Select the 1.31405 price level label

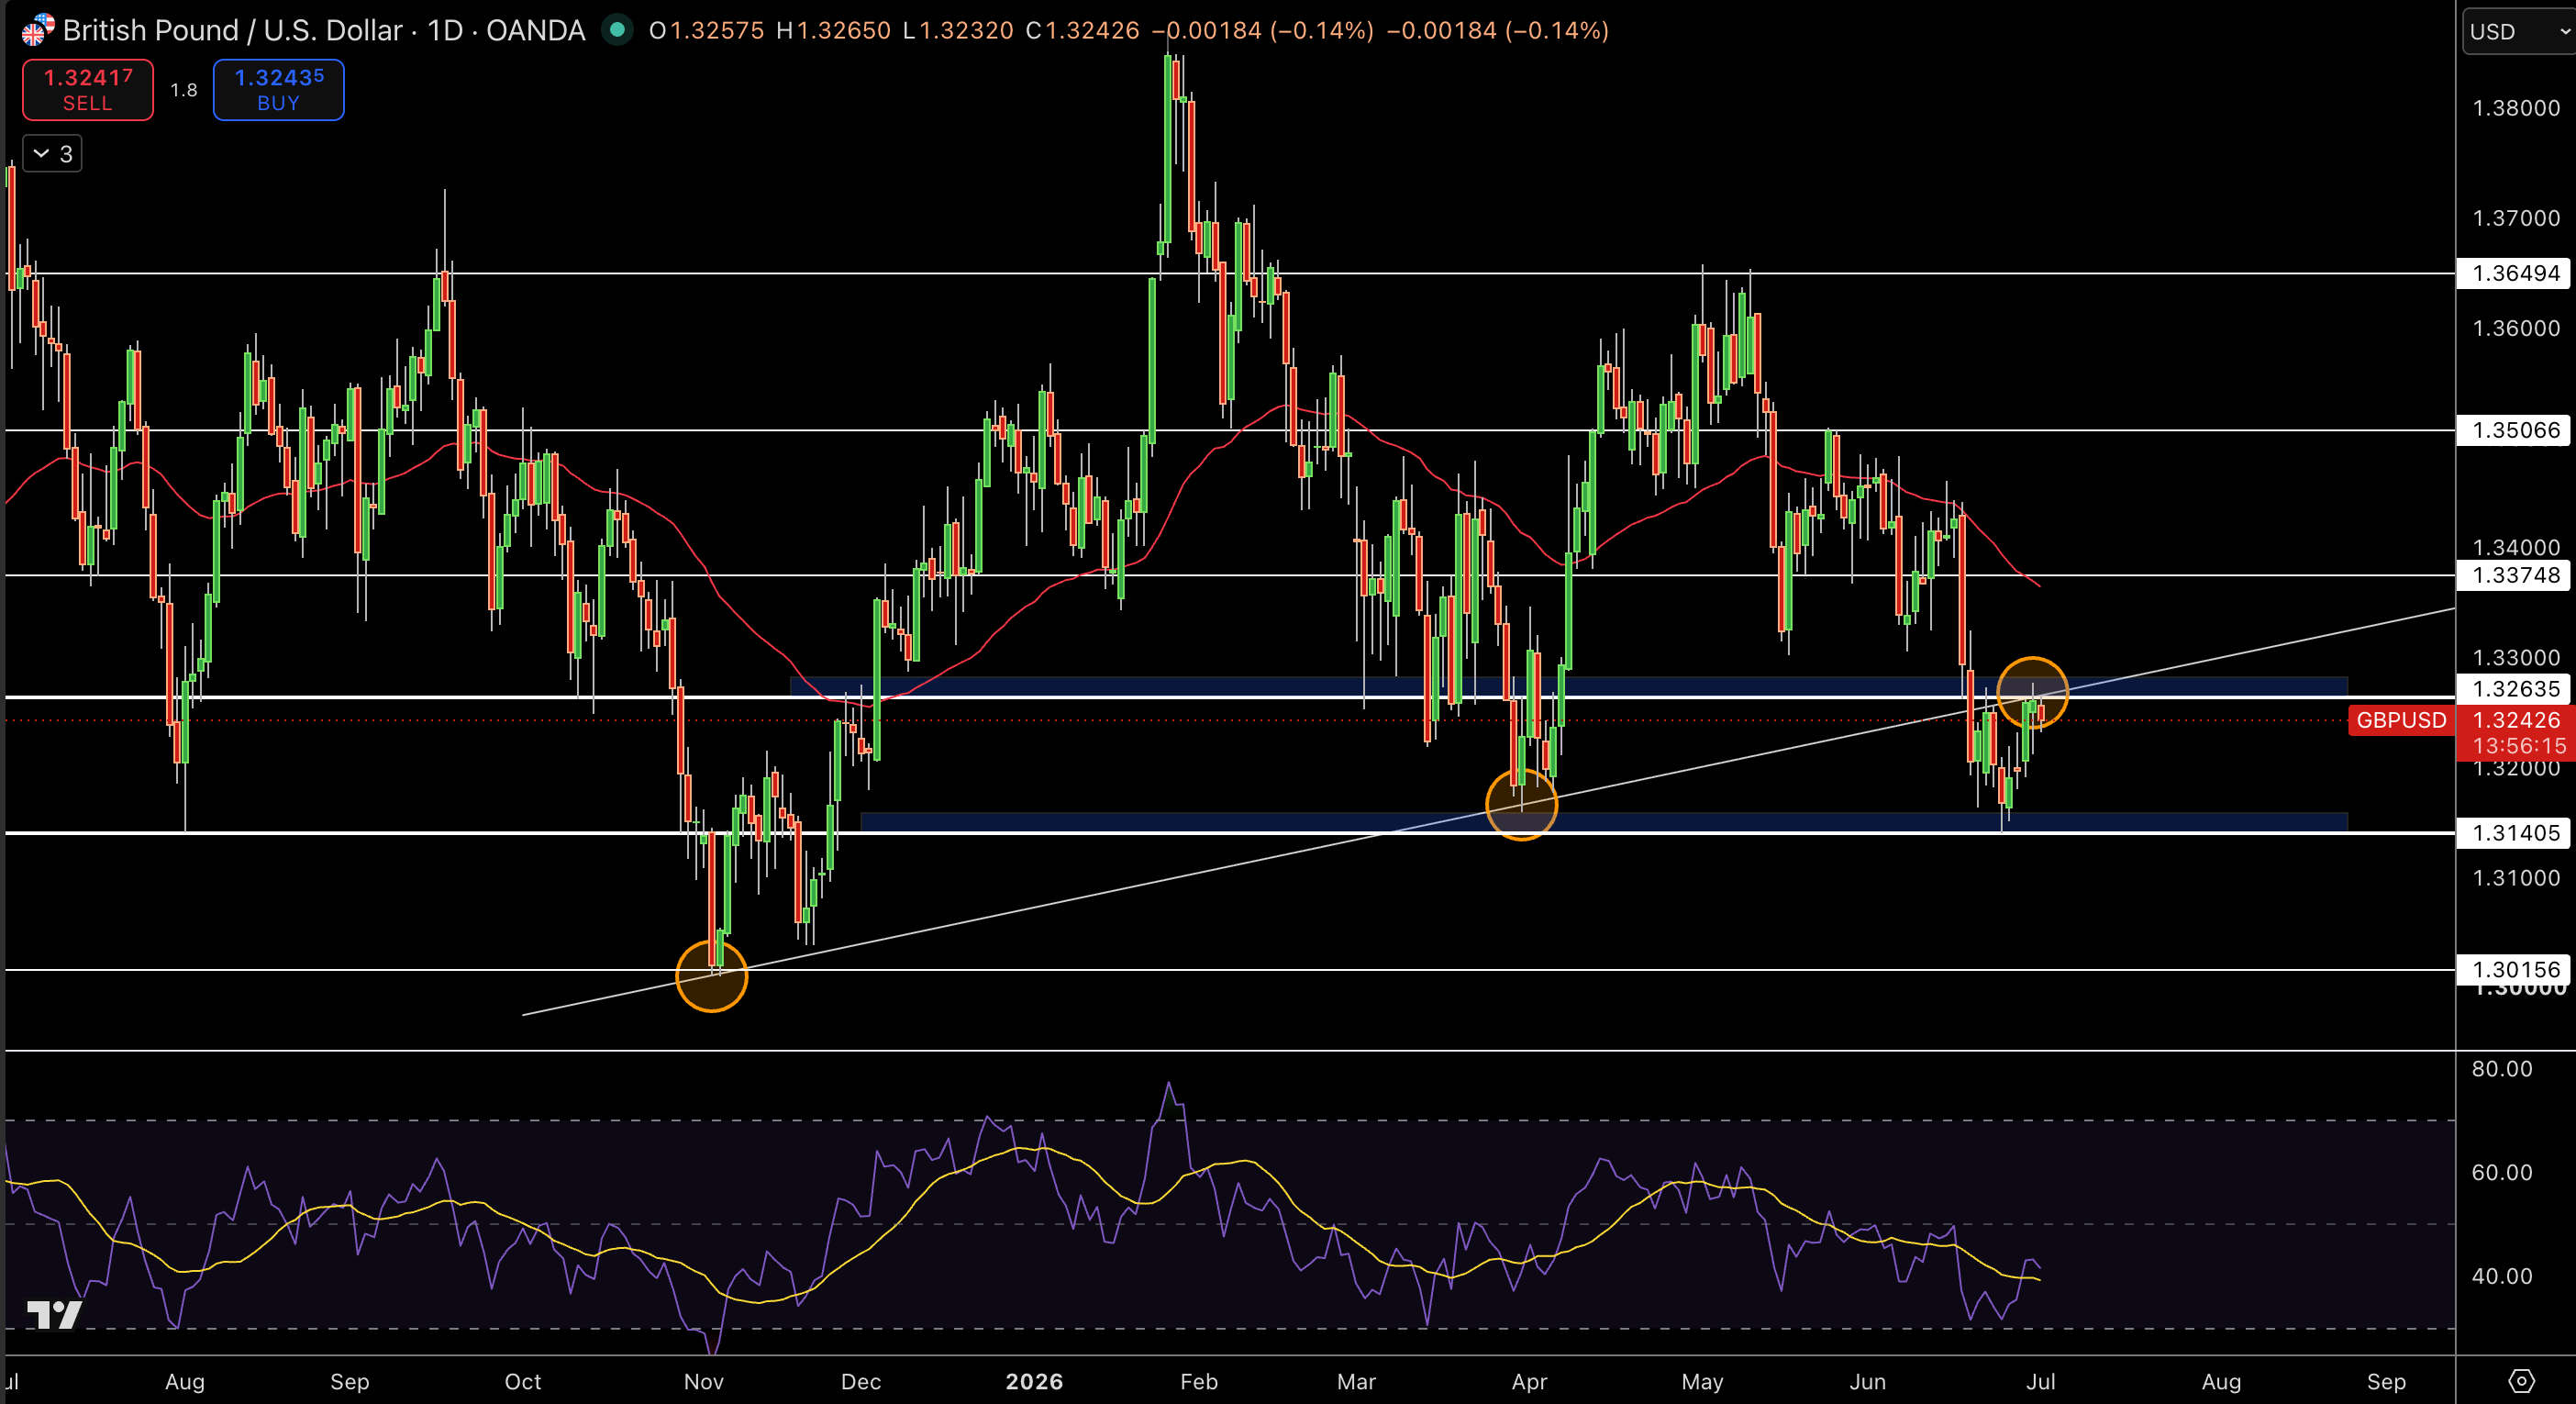click(2514, 833)
